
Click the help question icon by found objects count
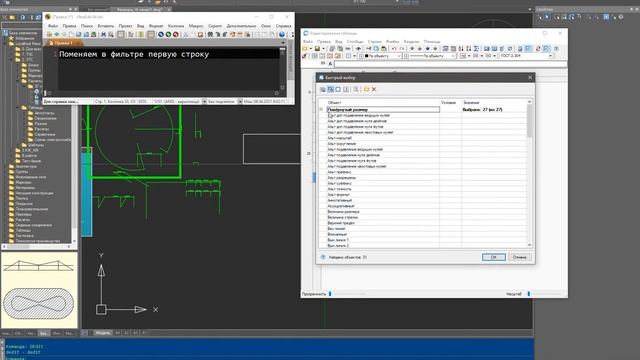point(323,257)
